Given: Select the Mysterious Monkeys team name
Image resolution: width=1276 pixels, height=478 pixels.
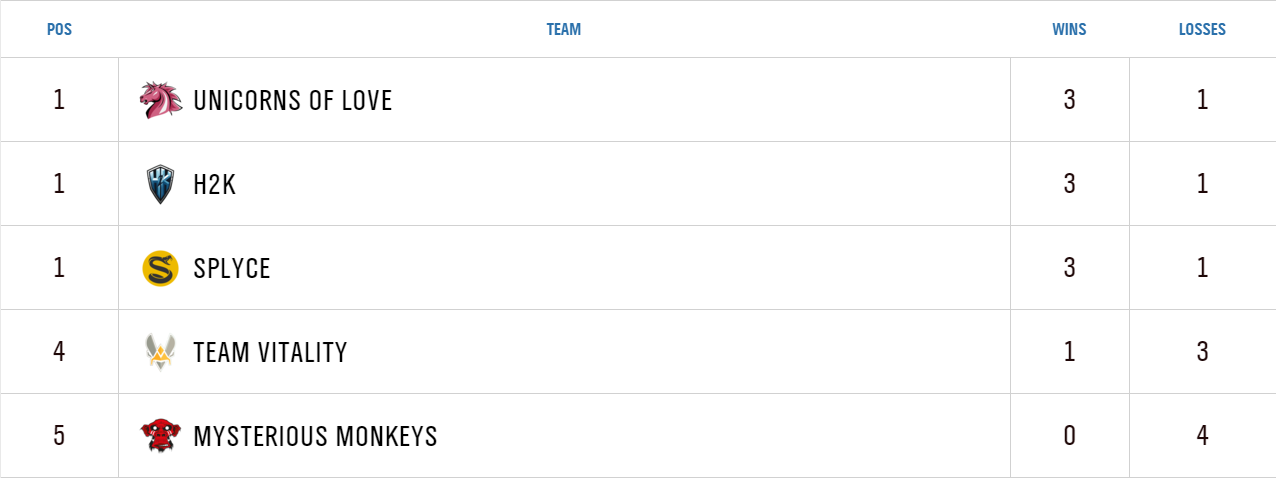Looking at the screenshot, I should [315, 436].
